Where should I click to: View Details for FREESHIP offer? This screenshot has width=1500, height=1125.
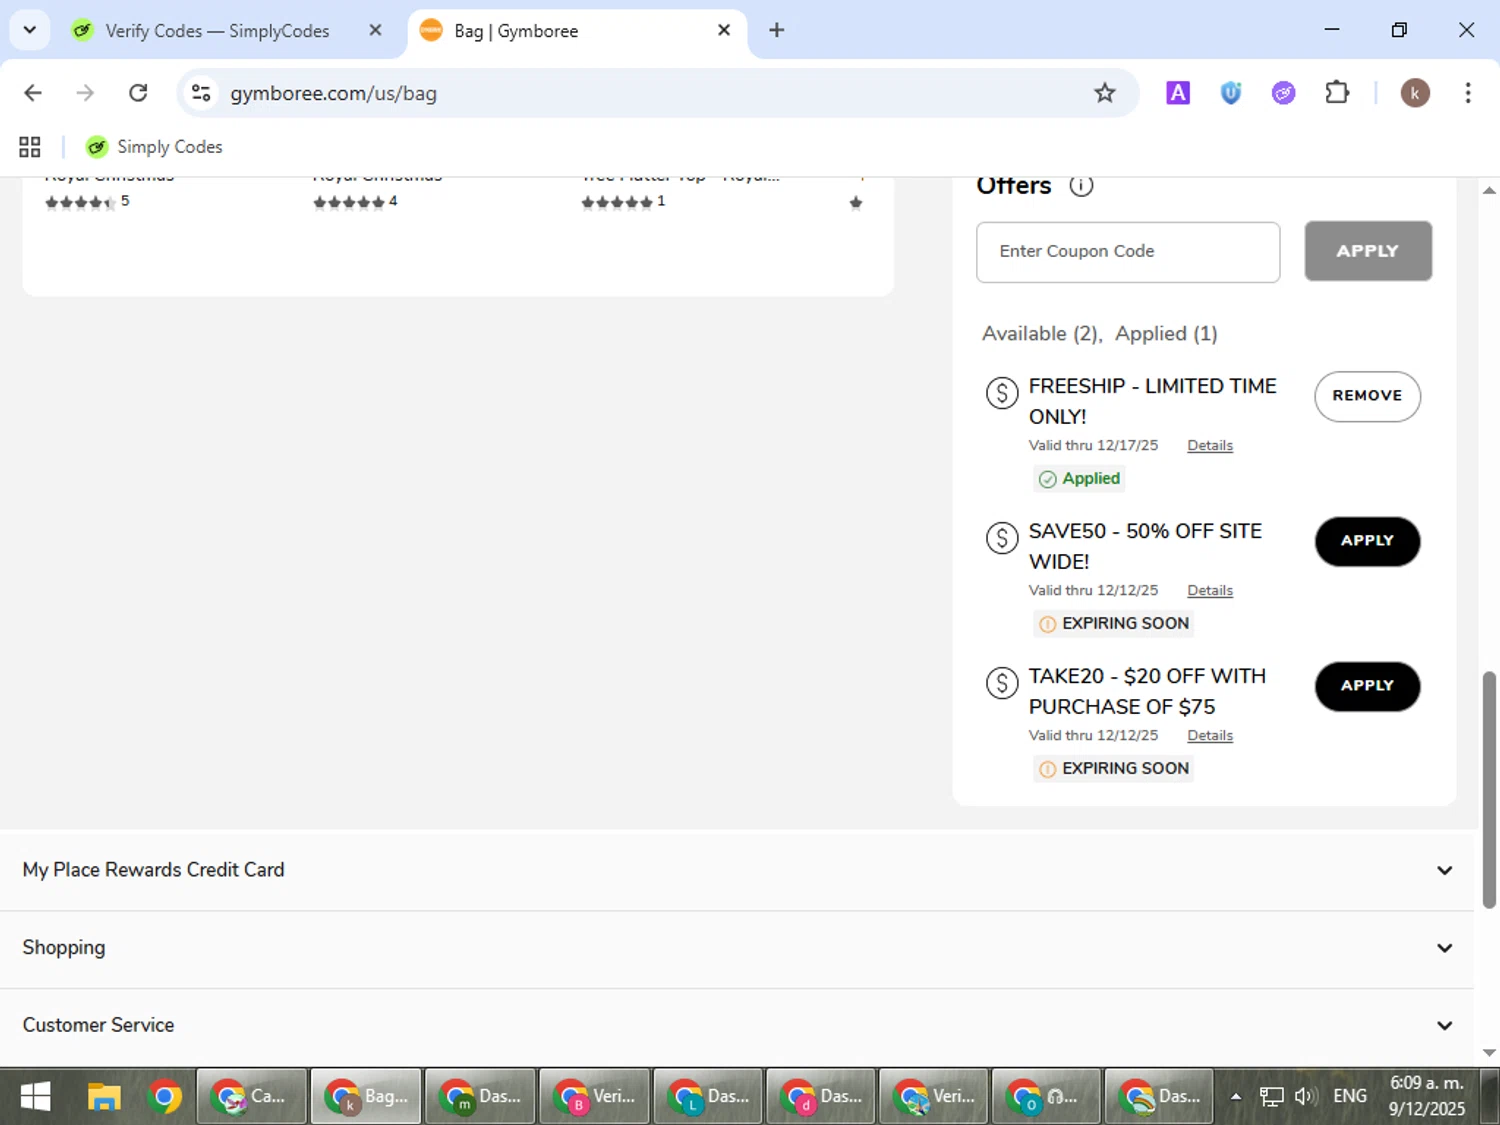1210,446
